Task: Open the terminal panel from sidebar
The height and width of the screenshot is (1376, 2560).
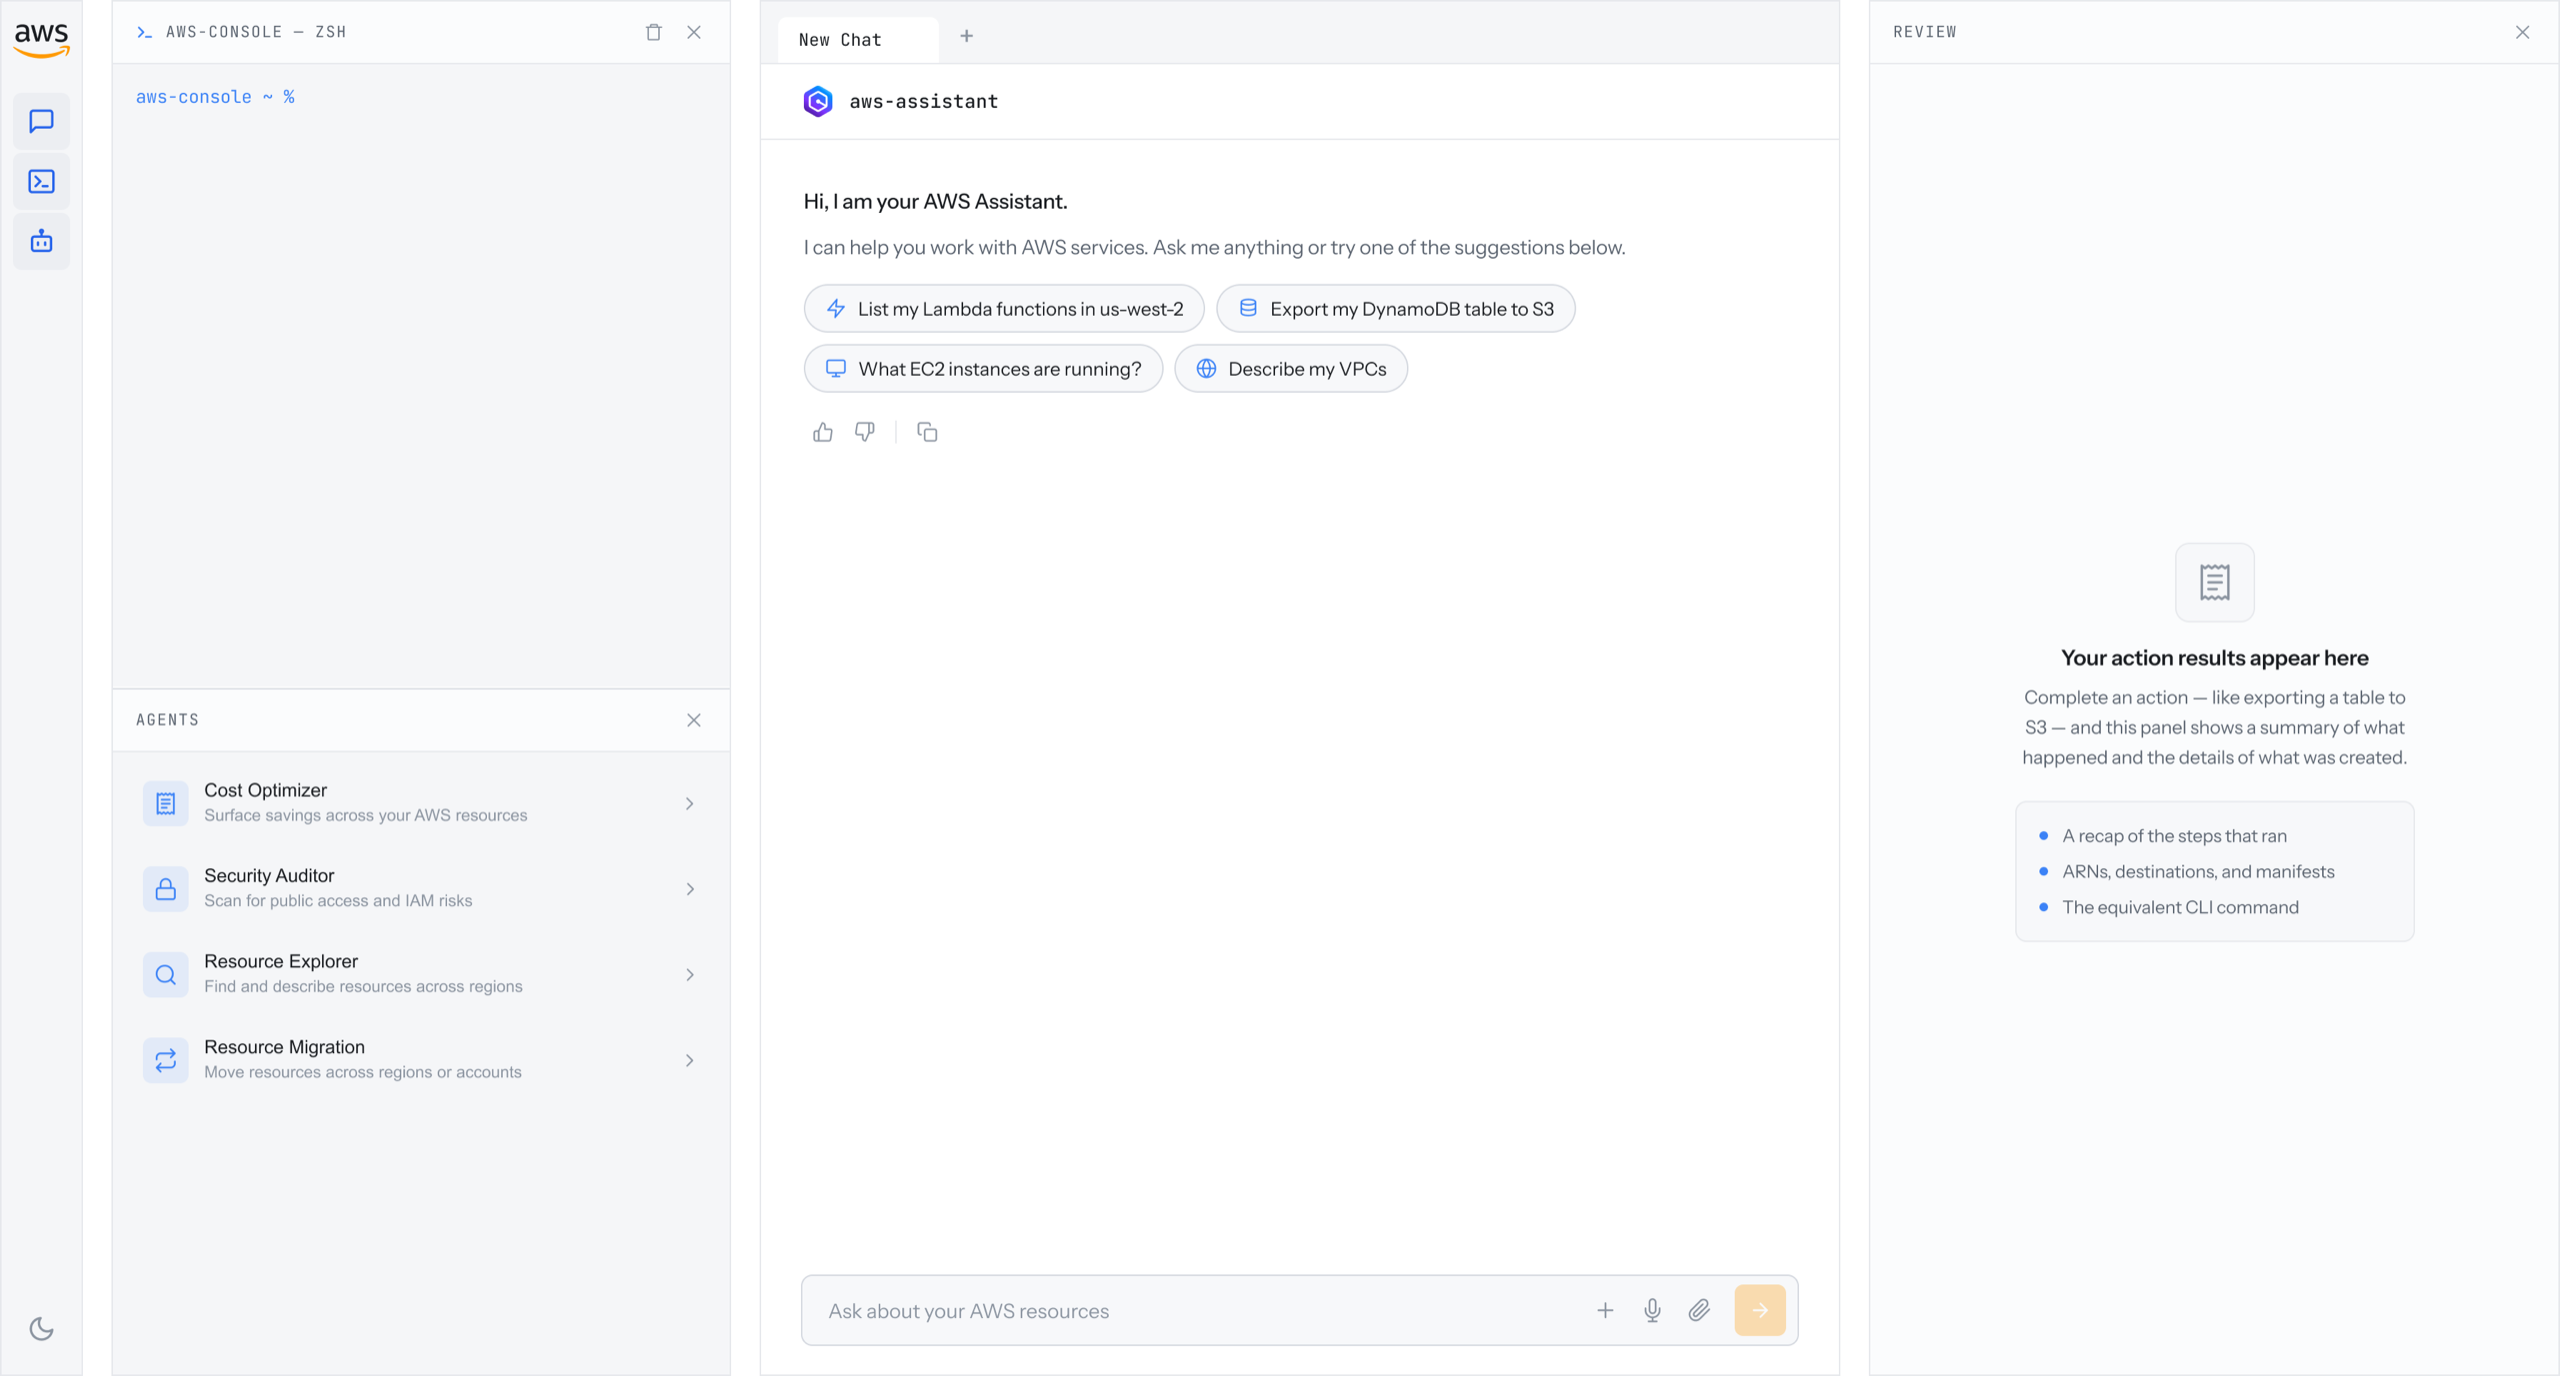Action: pos(41,181)
